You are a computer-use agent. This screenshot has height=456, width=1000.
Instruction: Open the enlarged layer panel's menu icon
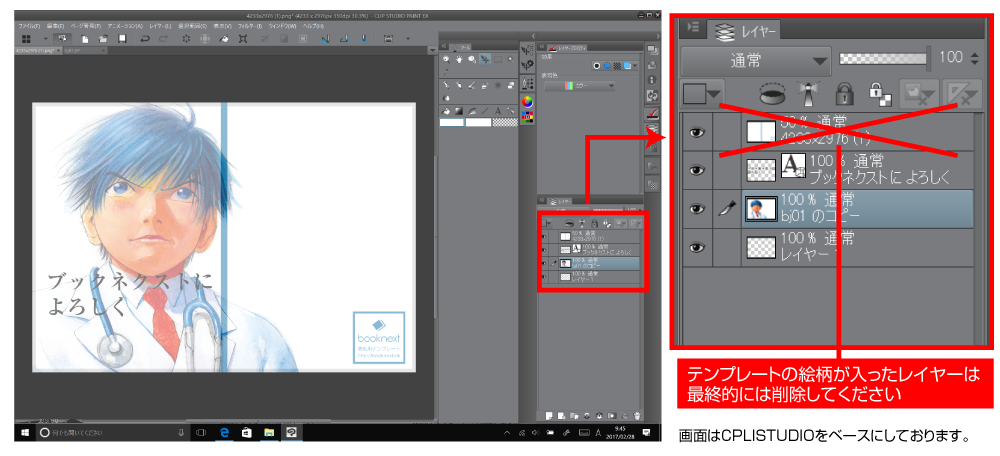point(692,27)
